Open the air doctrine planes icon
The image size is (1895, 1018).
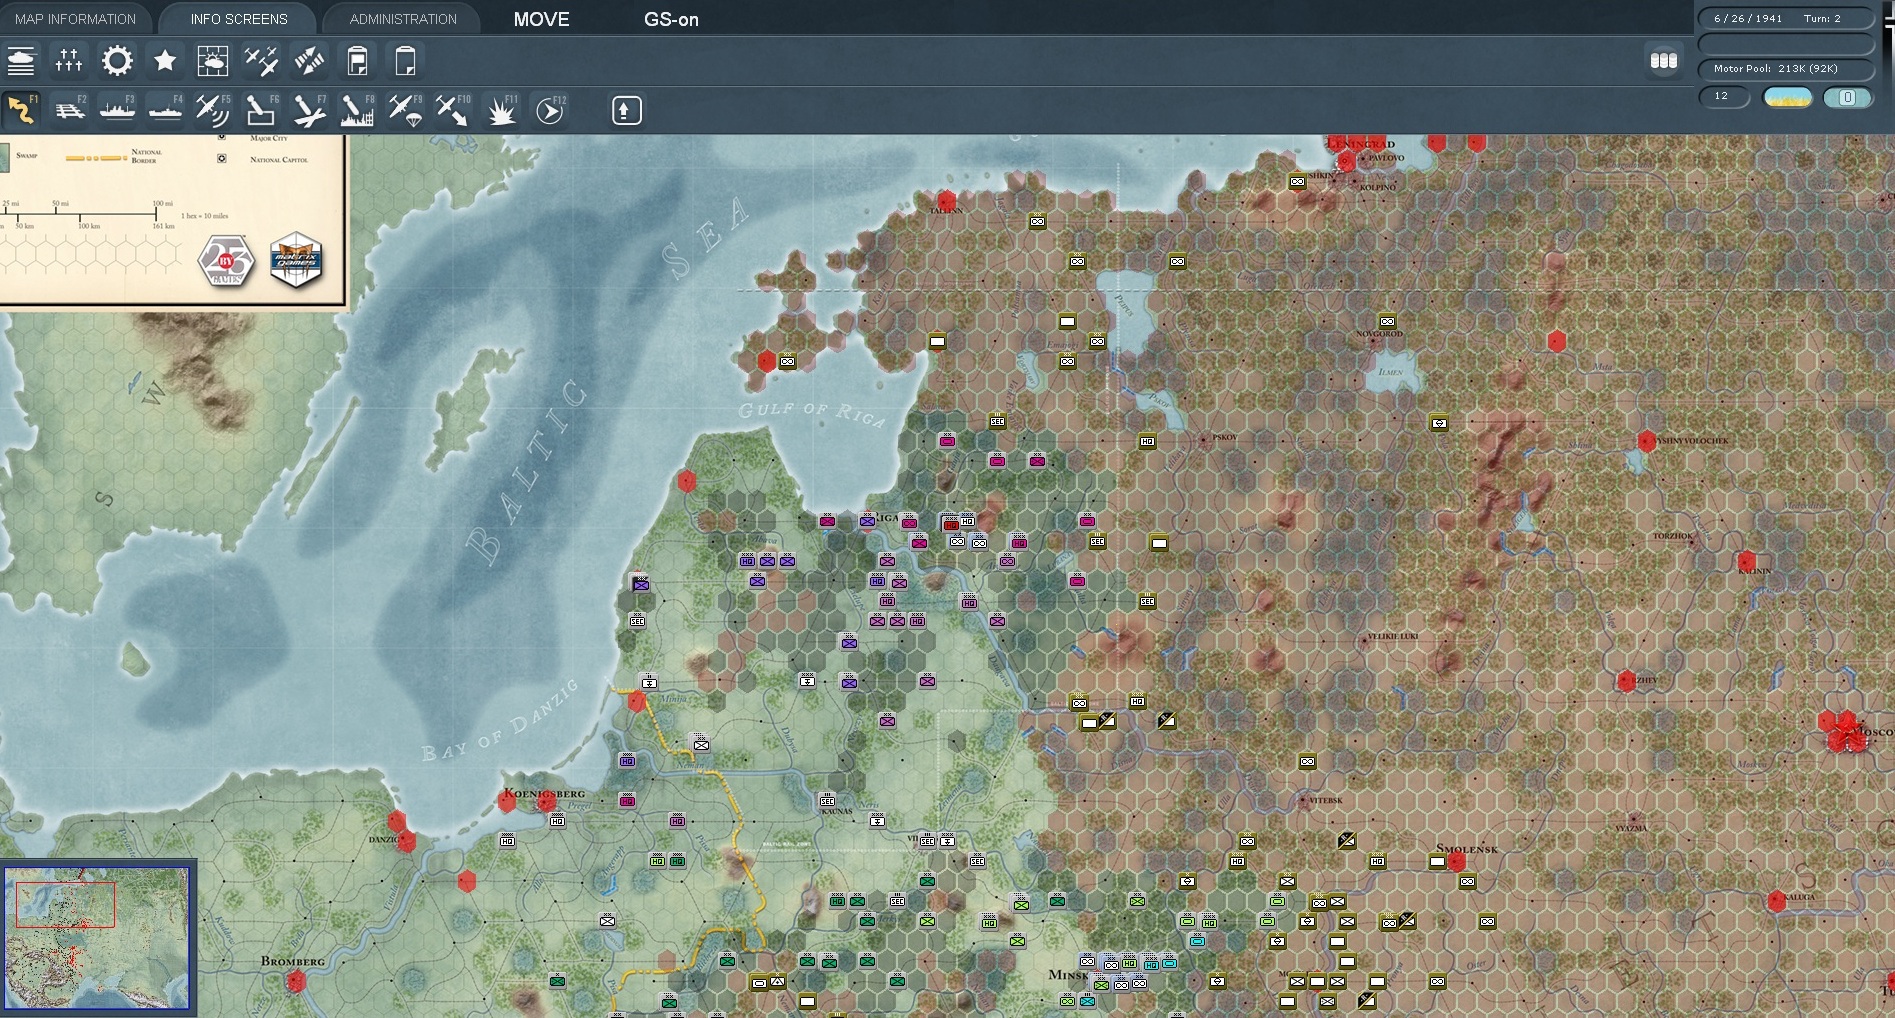261,61
